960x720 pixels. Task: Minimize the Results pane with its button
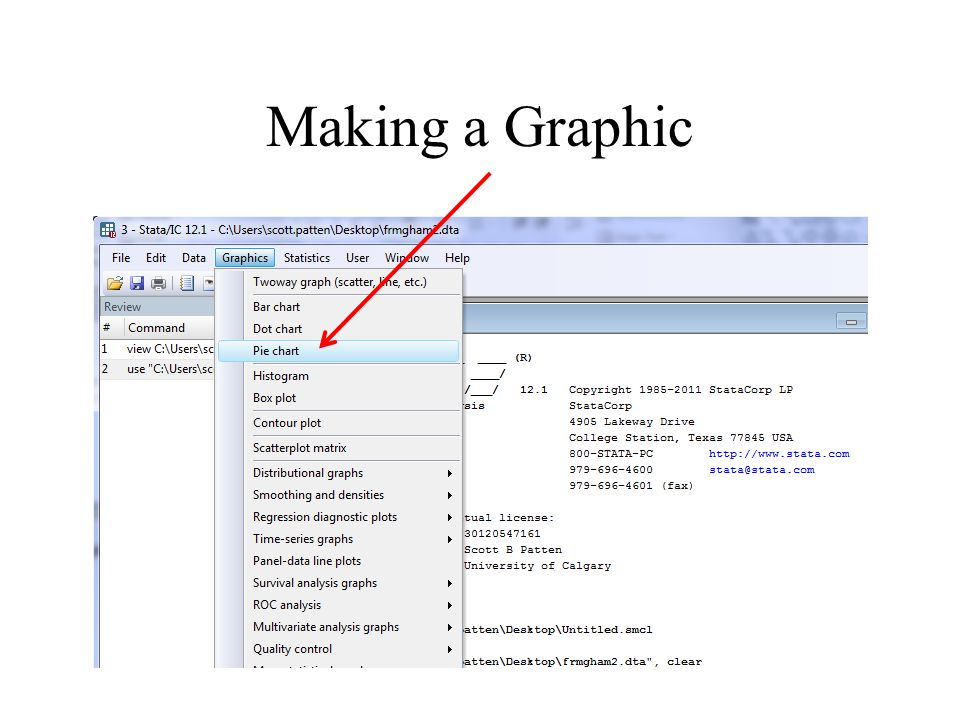(x=851, y=321)
